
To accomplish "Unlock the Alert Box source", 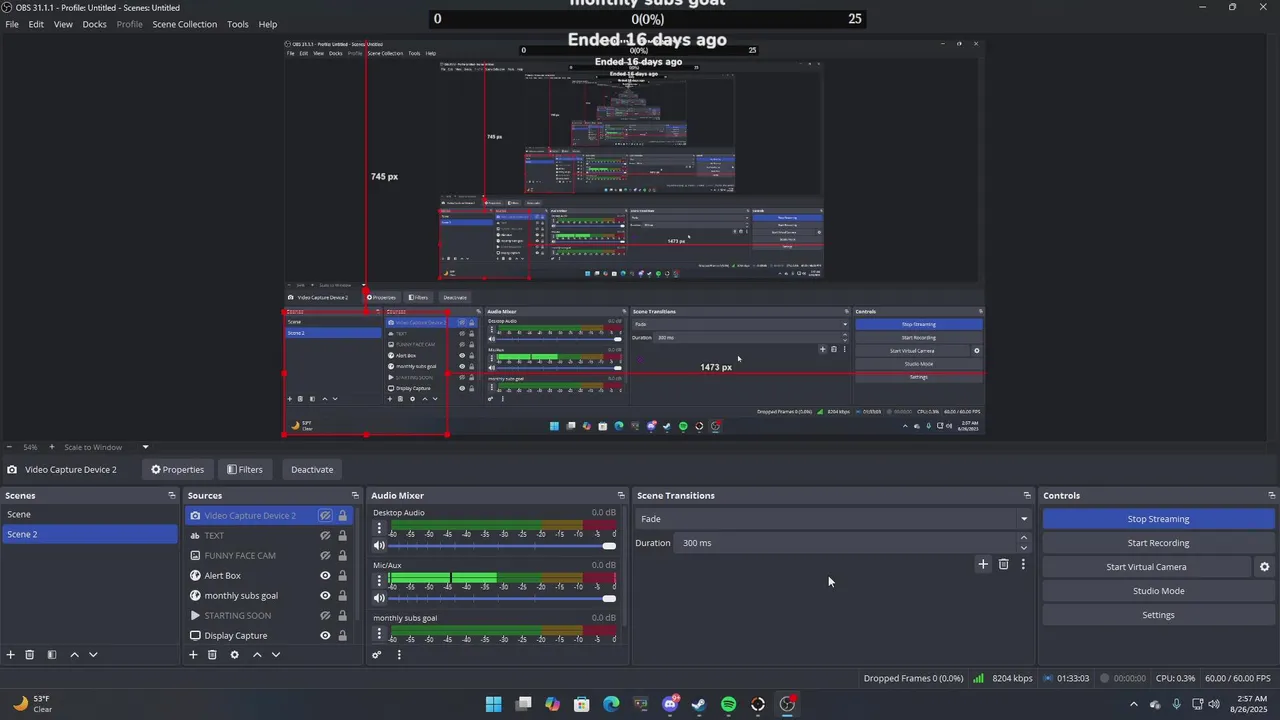I will (x=342, y=576).
